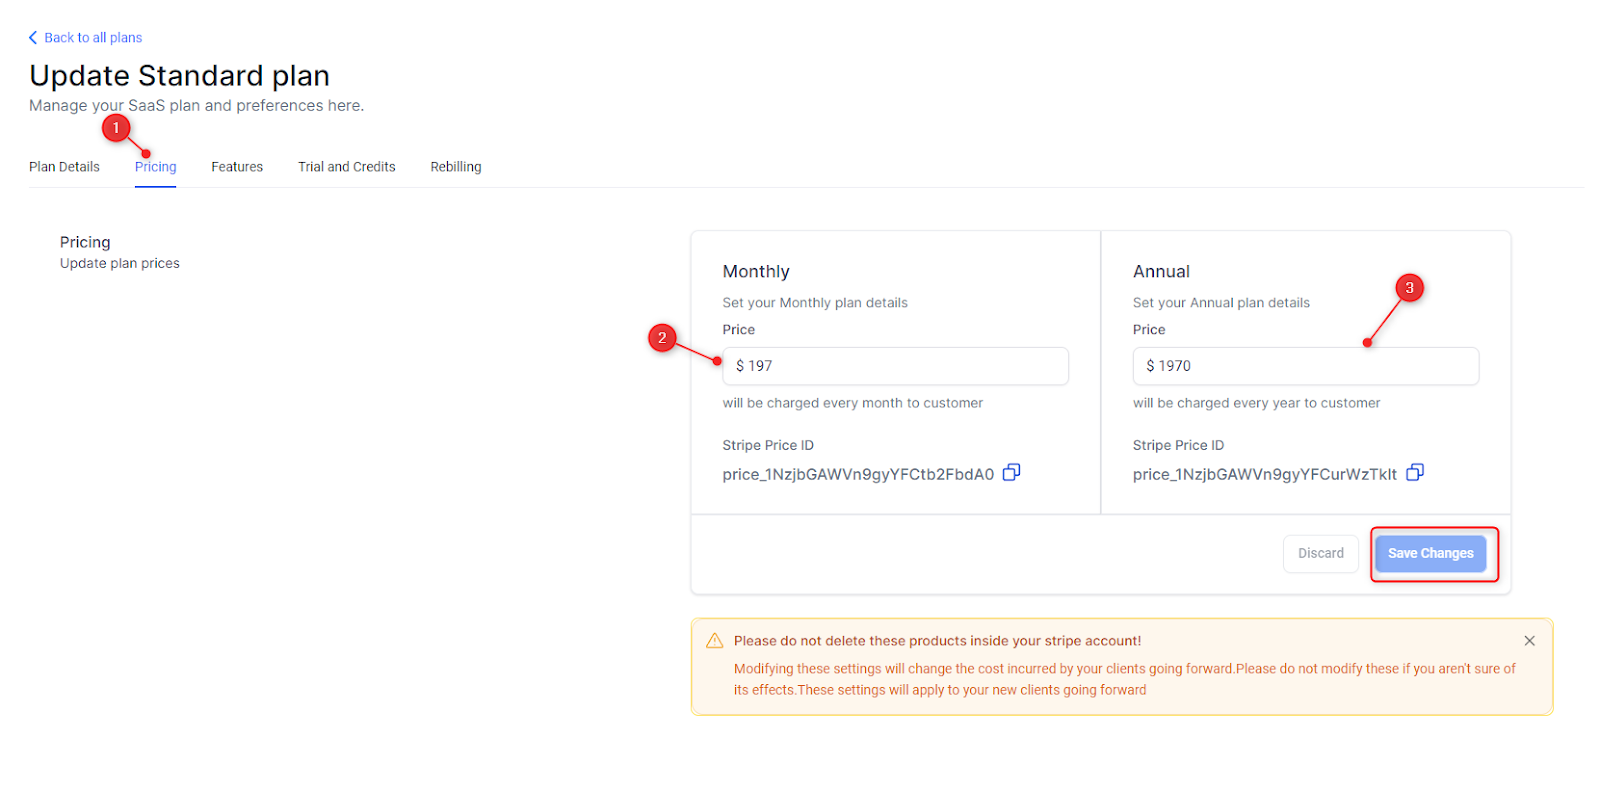Select the annual price ID text
The height and width of the screenshot is (790, 1600).
(1264, 474)
